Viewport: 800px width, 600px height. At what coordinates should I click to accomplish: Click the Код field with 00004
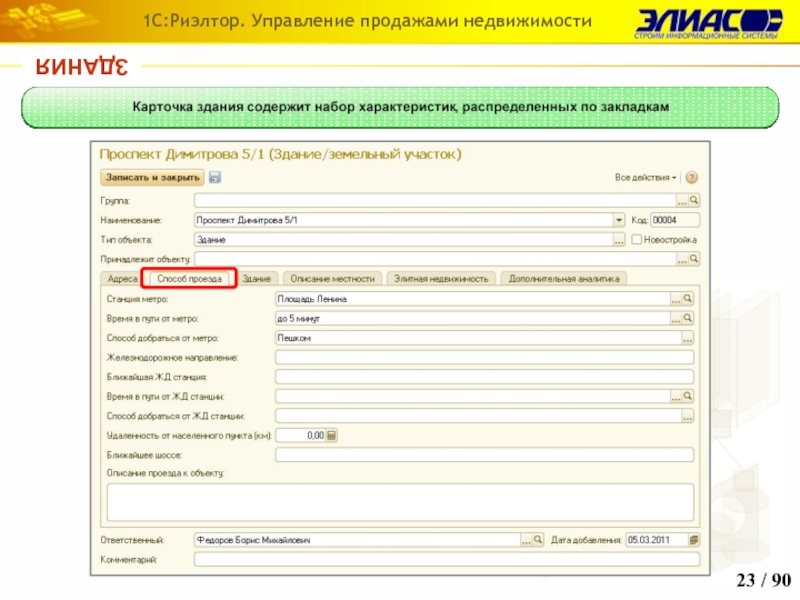pos(675,220)
